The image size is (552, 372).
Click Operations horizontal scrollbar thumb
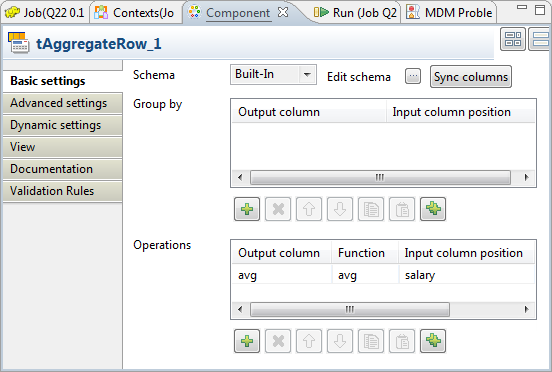coord(350,309)
